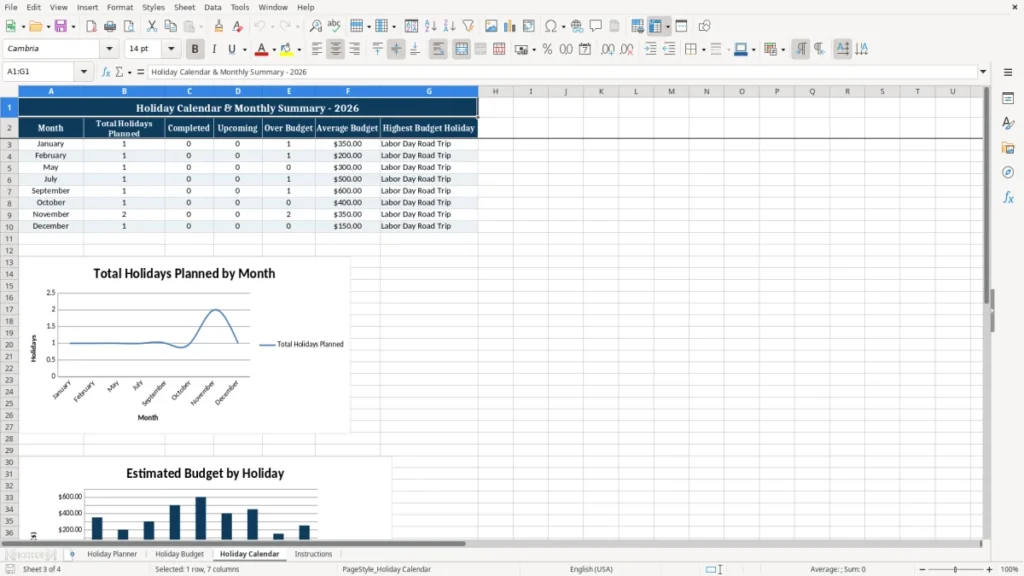Open Font Color dropdown arrow

274,50
